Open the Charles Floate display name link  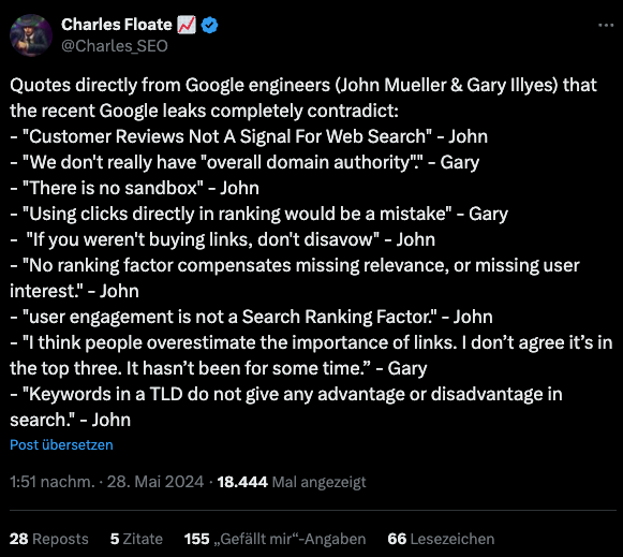click(116, 25)
